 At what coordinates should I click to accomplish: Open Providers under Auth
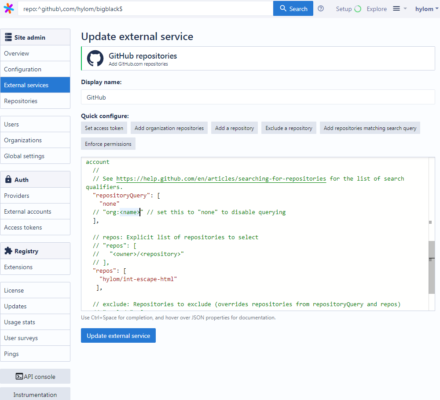(x=35, y=196)
